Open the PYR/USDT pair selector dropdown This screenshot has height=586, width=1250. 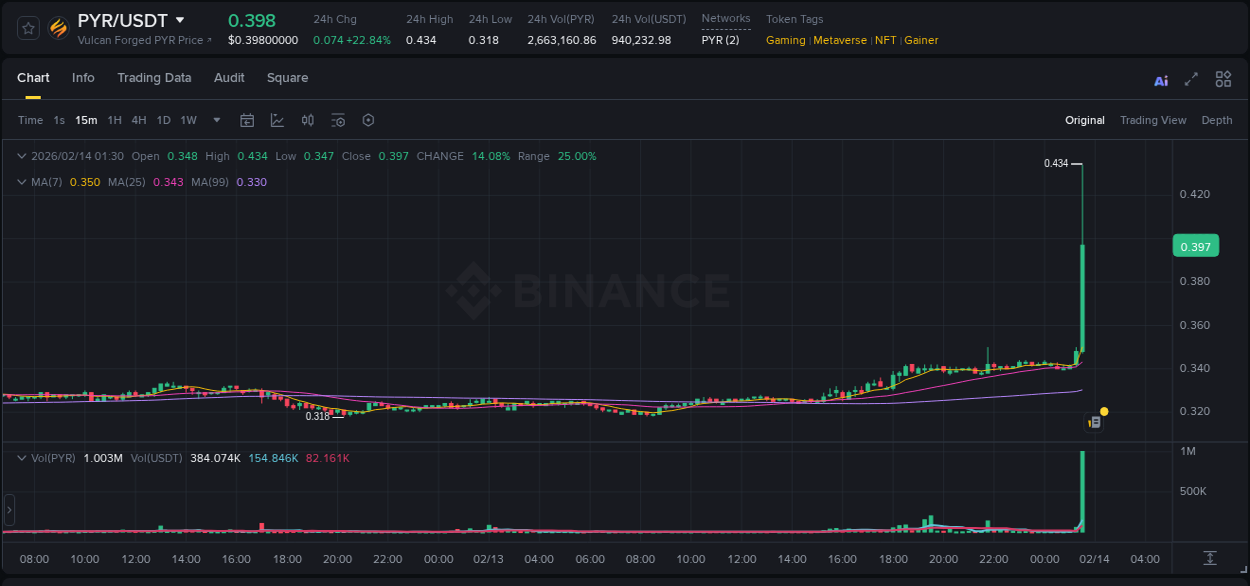181,19
